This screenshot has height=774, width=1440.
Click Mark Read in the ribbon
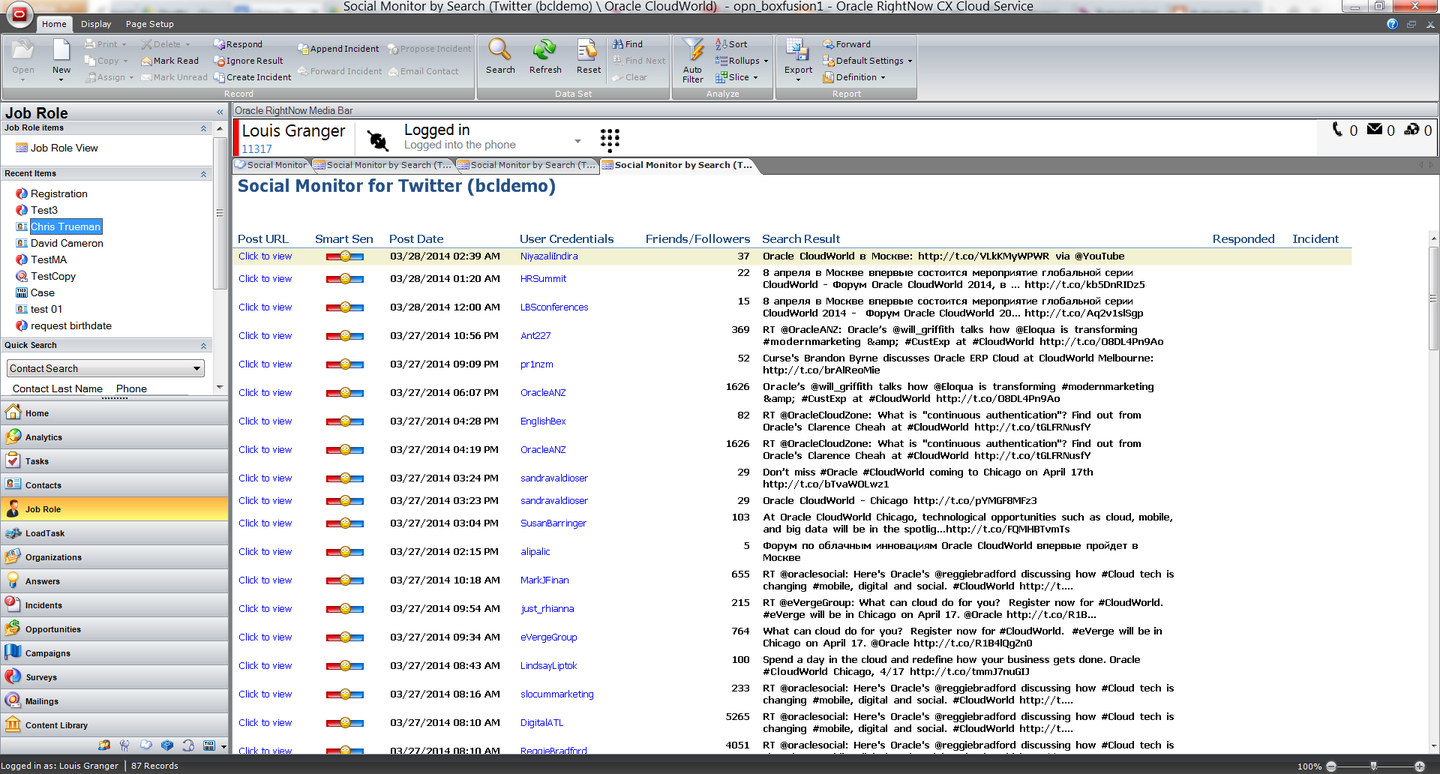coord(169,60)
